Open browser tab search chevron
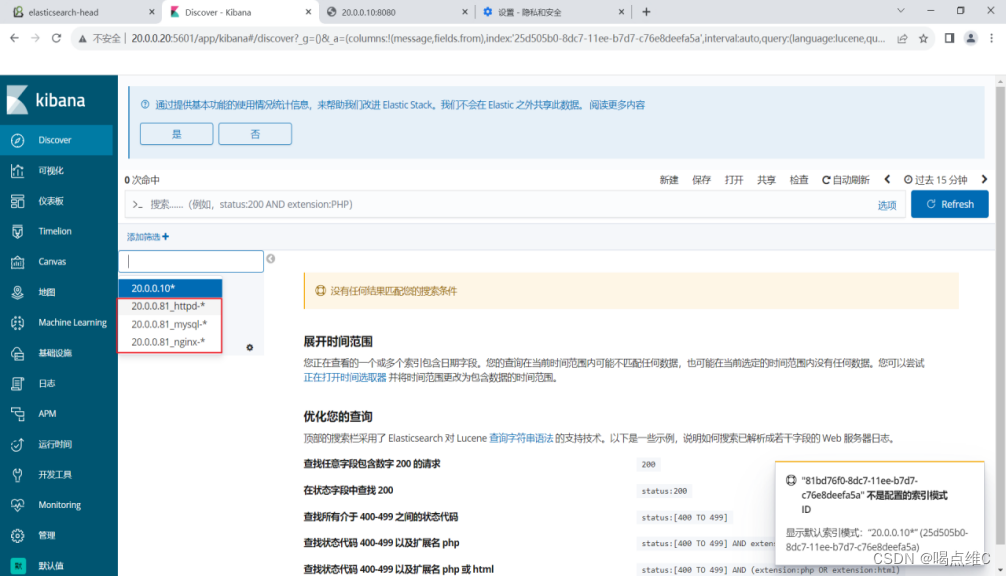Screen dimensions: 1006x576 (x=901, y=11)
